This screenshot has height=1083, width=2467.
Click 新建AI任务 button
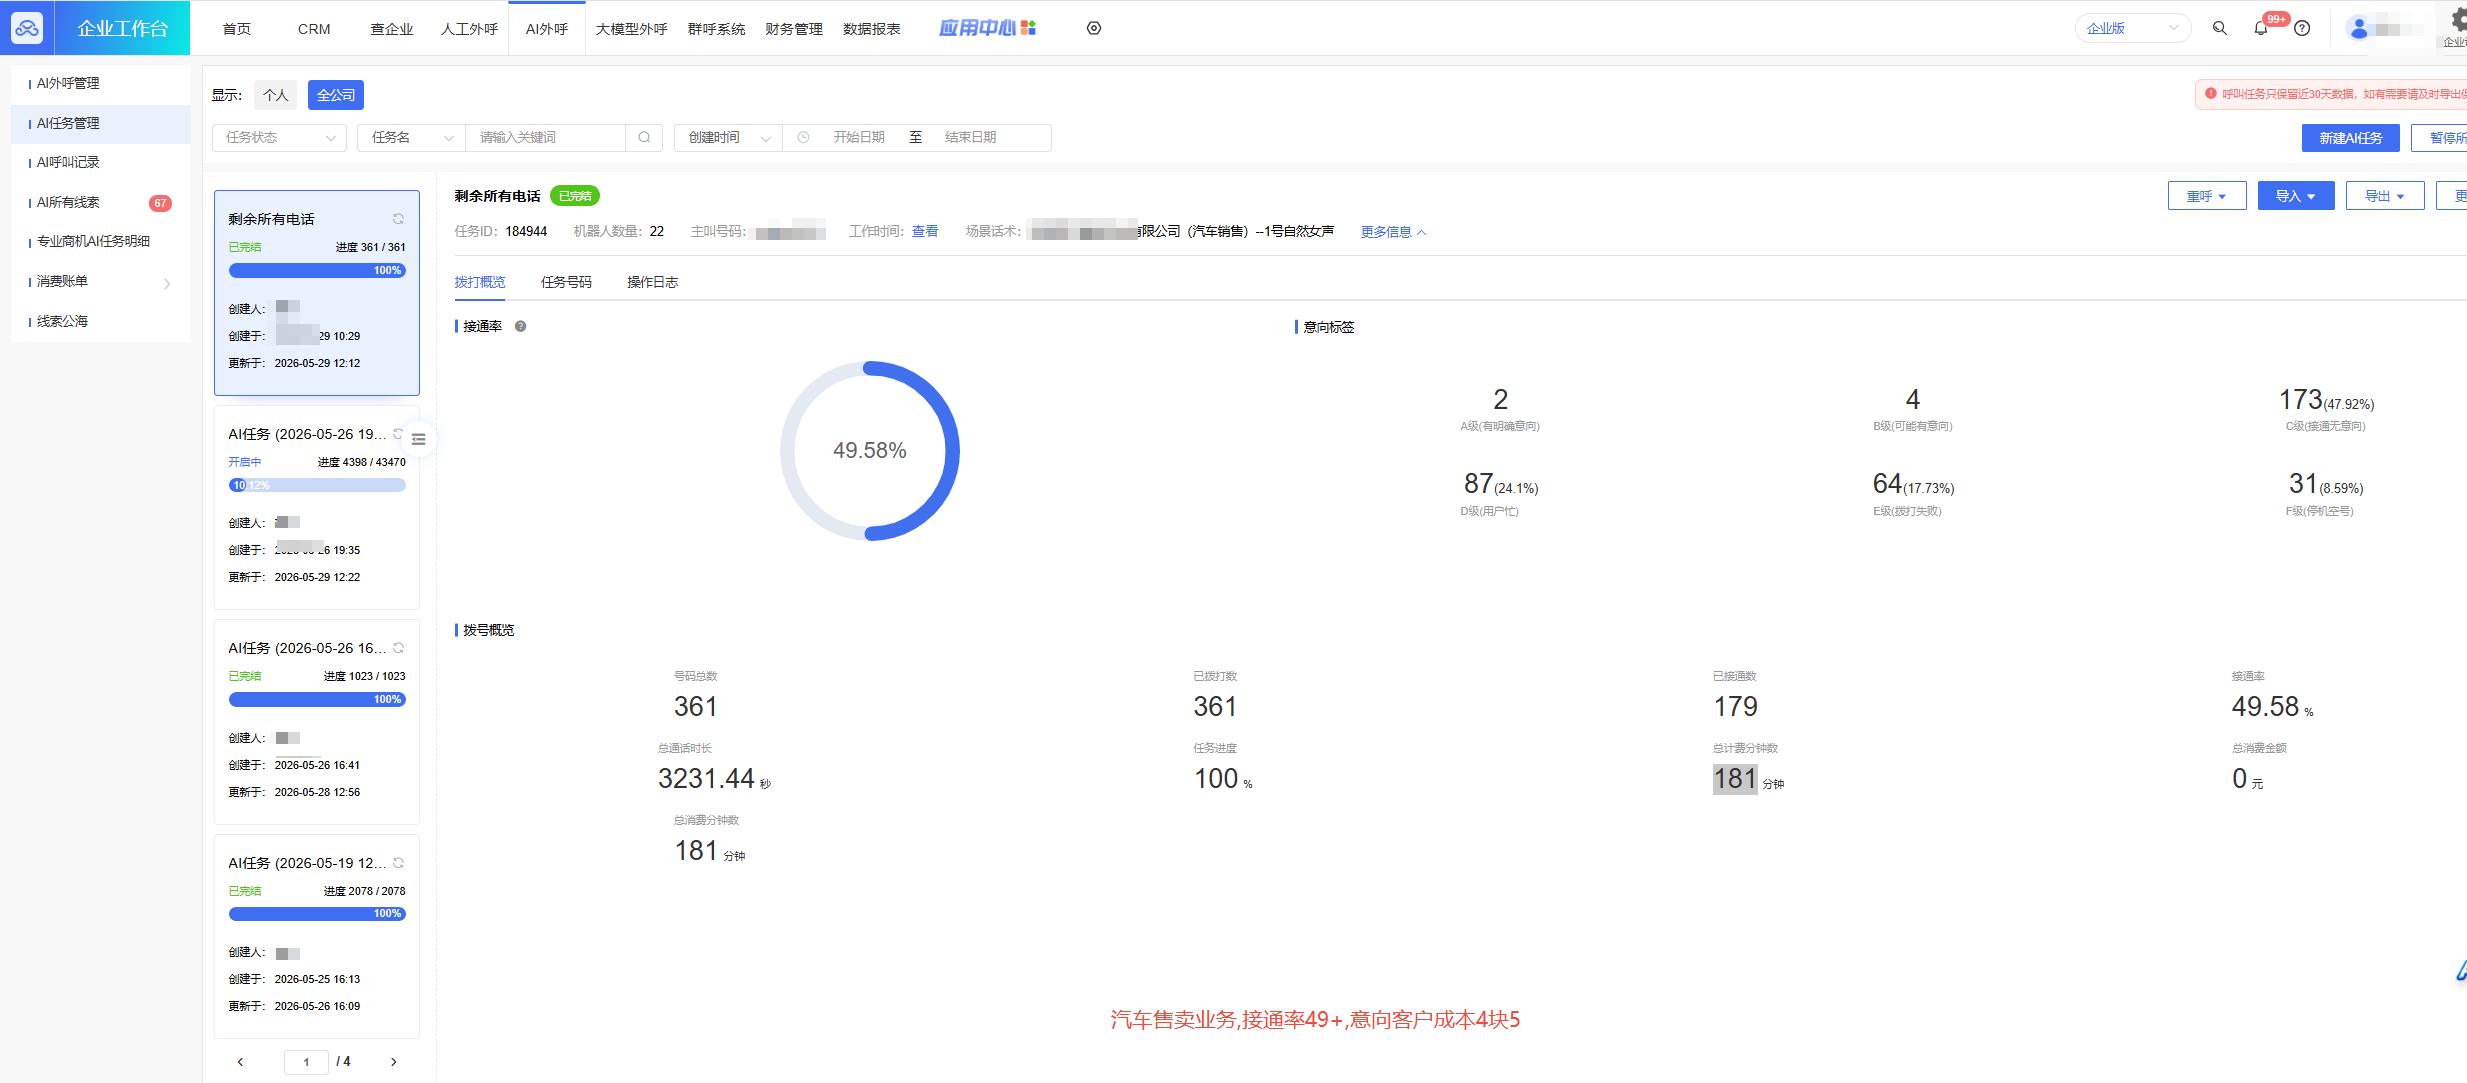coord(2350,138)
